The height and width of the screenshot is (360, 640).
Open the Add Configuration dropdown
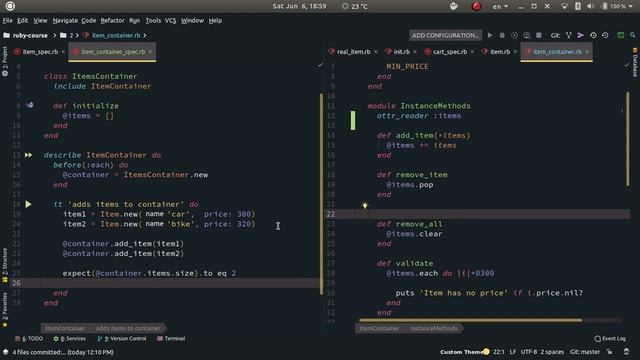[x=445, y=36]
